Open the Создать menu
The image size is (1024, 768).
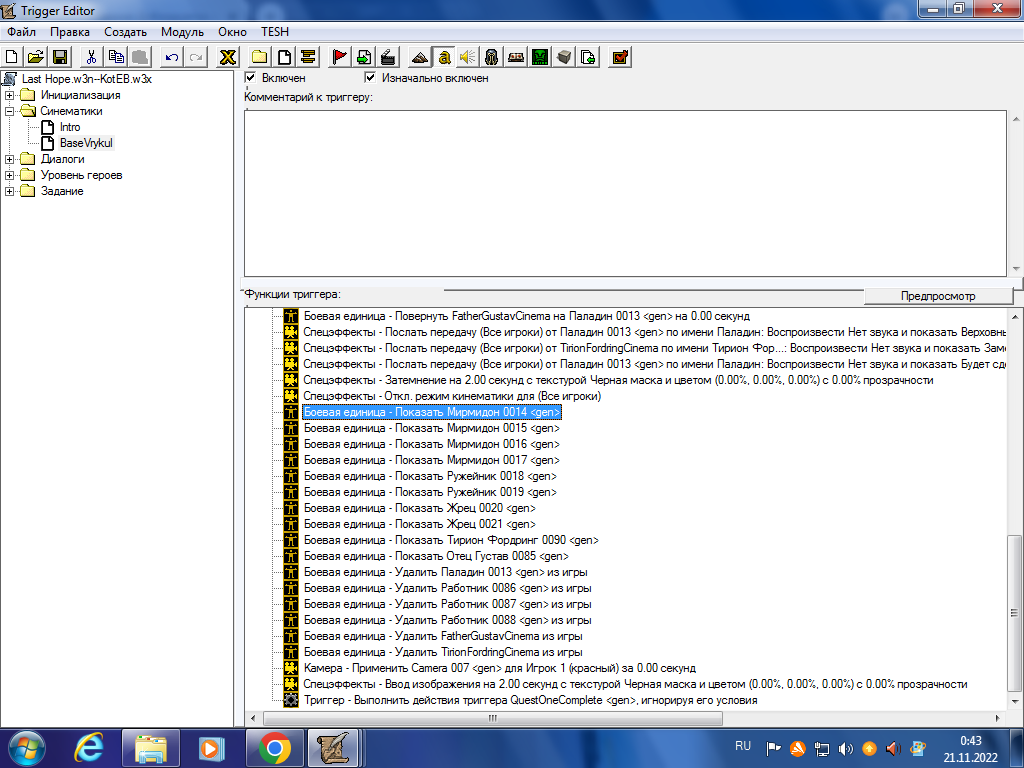(x=125, y=32)
